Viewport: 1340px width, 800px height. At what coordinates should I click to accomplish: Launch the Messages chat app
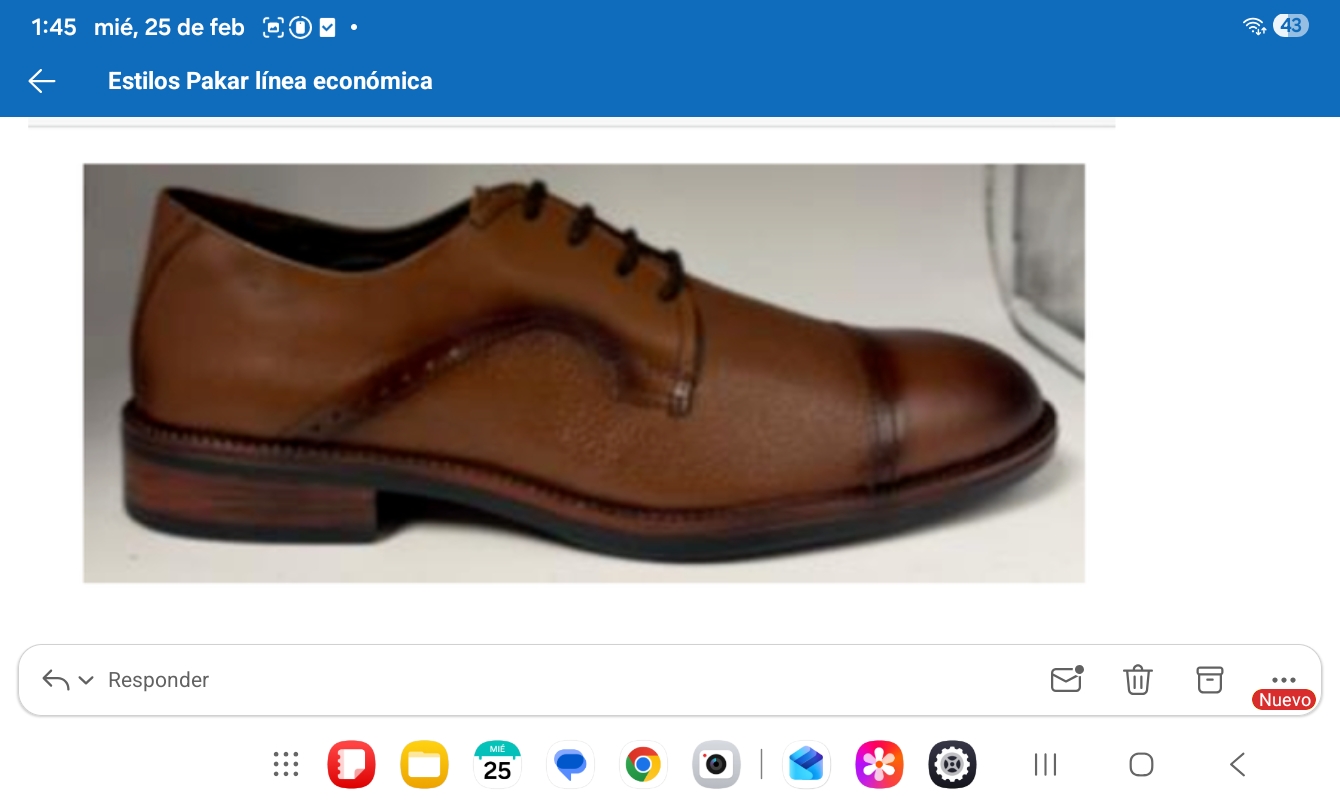pyautogui.click(x=570, y=765)
